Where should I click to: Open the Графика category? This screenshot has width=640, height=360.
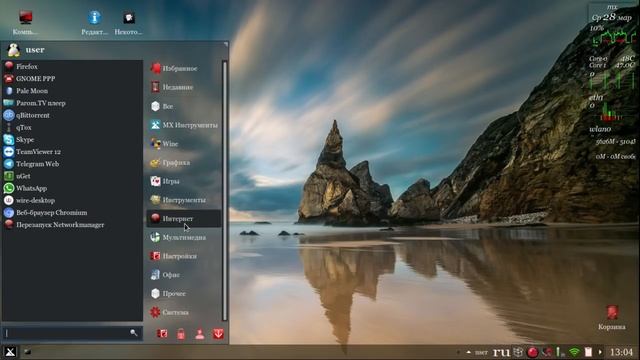[x=184, y=162]
